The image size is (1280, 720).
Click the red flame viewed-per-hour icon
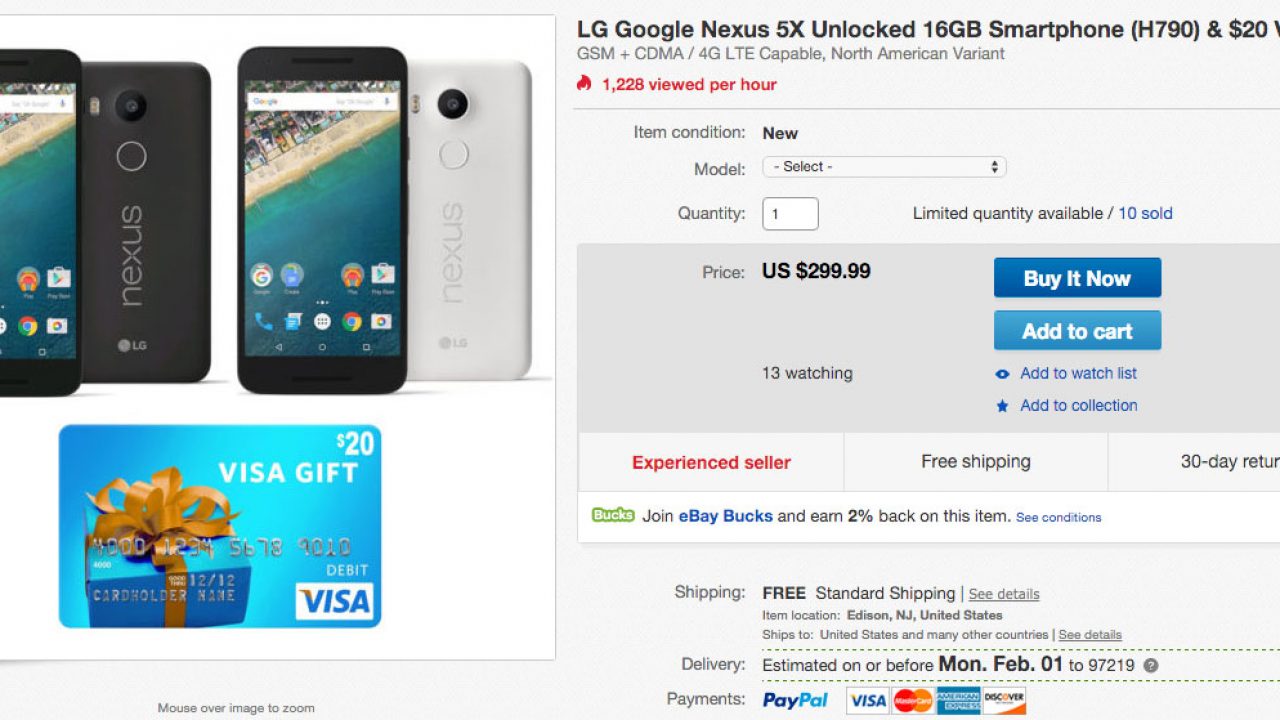click(585, 84)
